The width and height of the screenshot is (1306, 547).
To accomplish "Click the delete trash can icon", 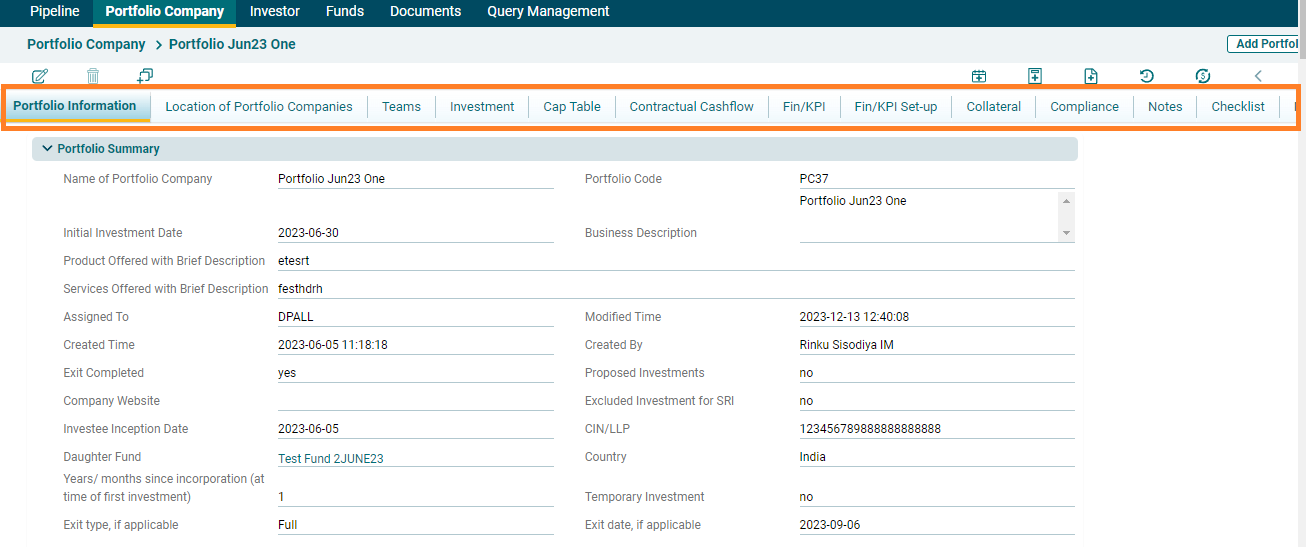I will 93,76.
